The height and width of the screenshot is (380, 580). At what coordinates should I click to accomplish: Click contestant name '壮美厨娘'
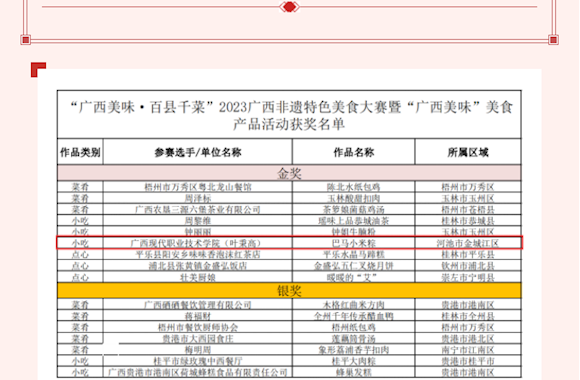click(198, 277)
